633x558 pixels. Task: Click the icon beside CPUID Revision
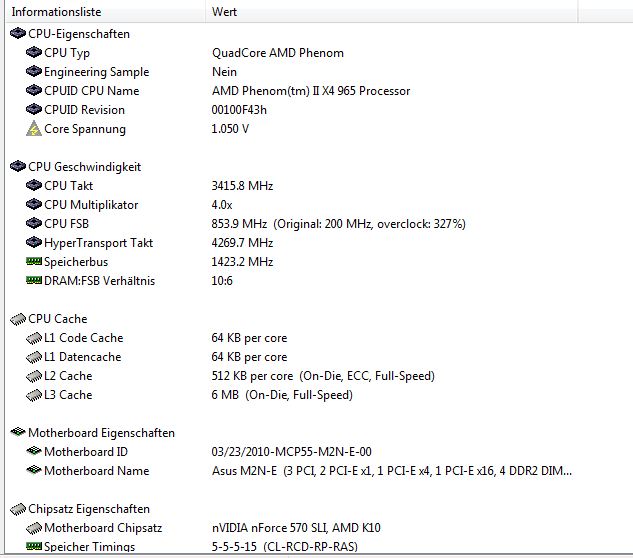[x=34, y=109]
